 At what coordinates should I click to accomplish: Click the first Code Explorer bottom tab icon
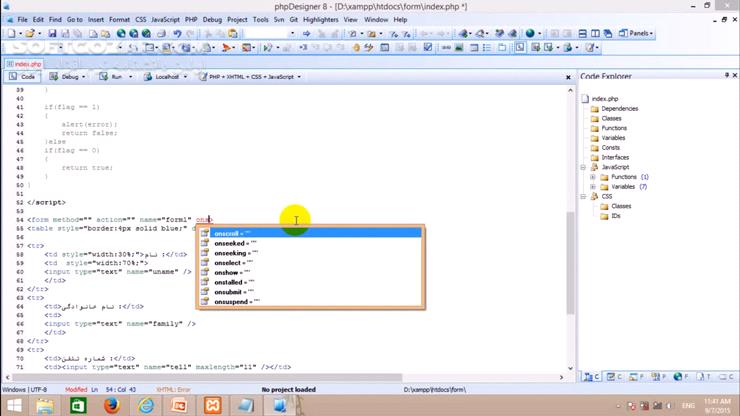(x=591, y=376)
